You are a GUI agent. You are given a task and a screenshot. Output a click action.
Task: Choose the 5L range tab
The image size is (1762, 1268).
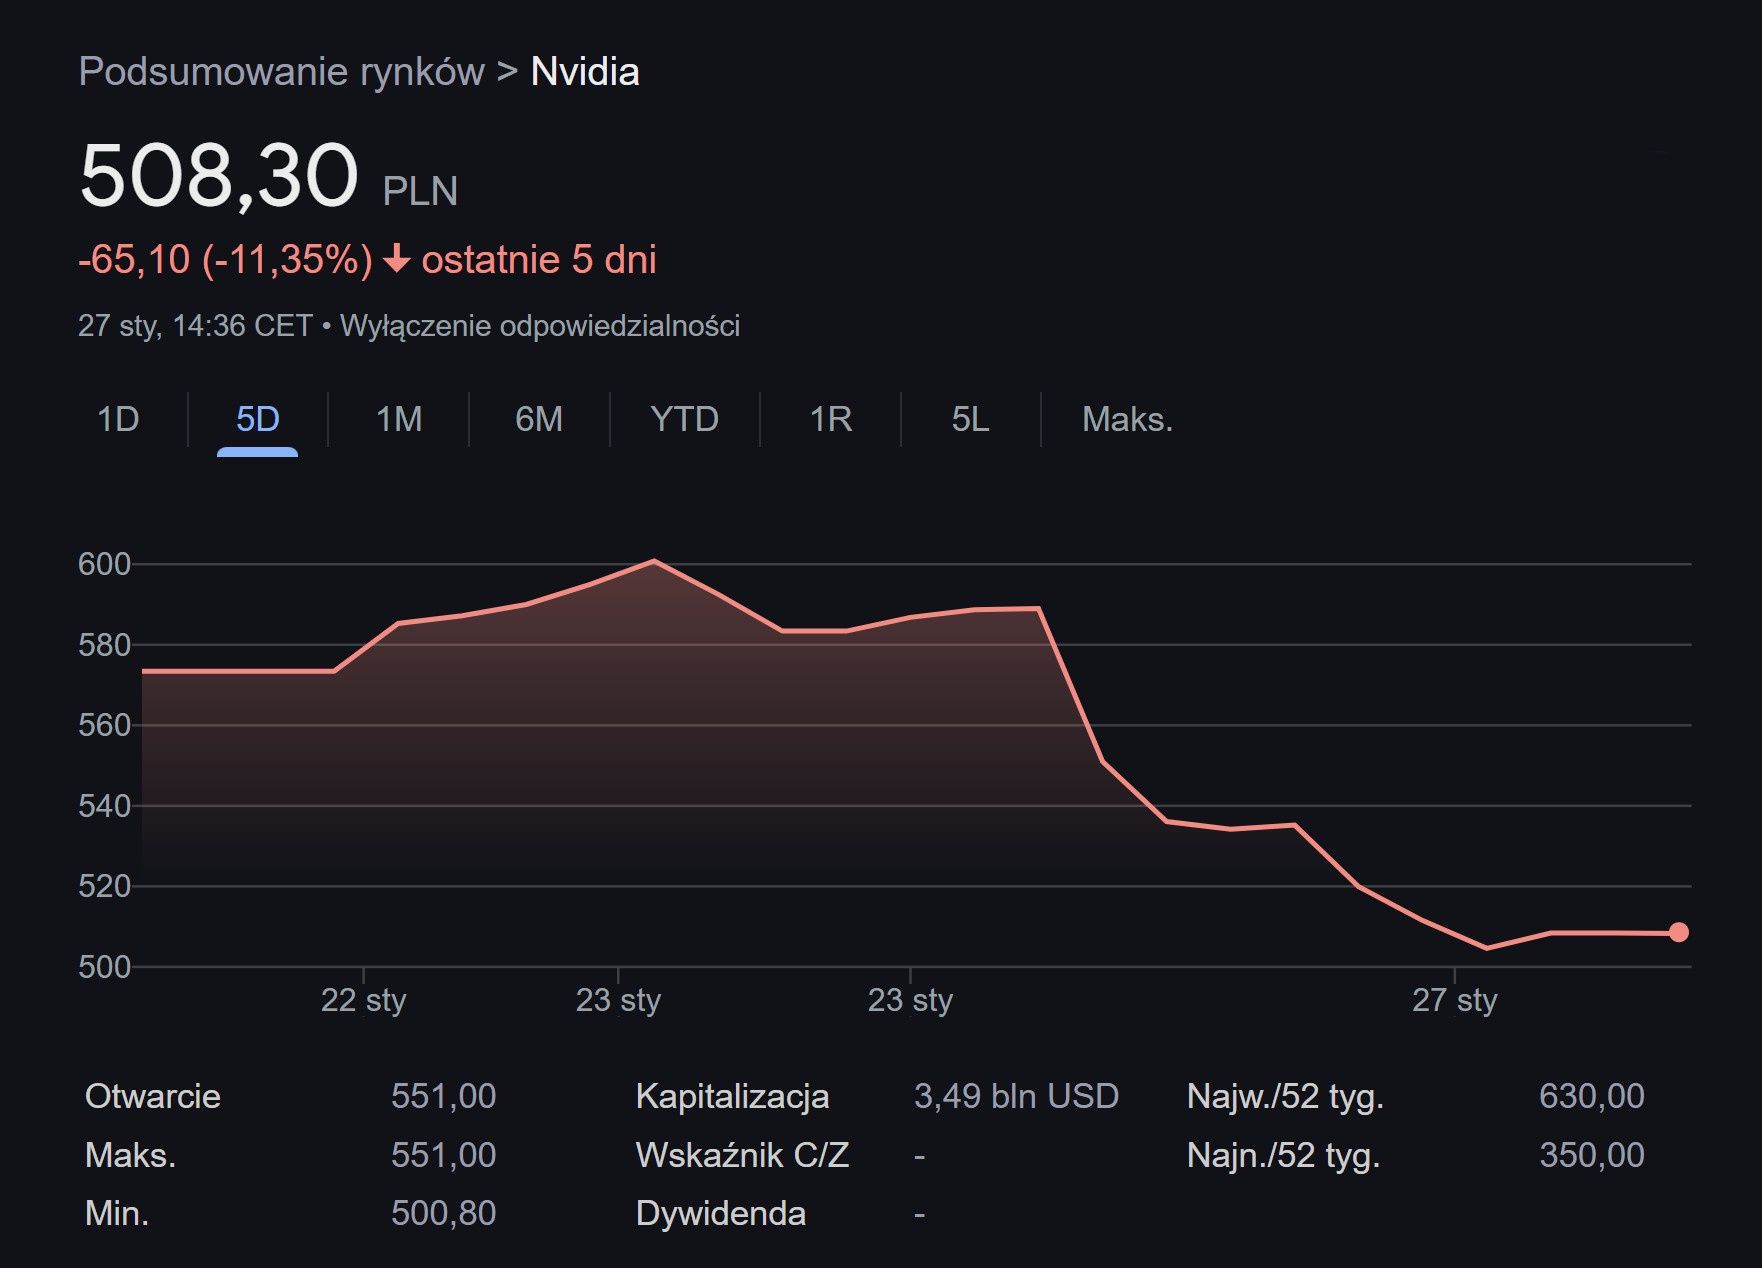[x=970, y=419]
